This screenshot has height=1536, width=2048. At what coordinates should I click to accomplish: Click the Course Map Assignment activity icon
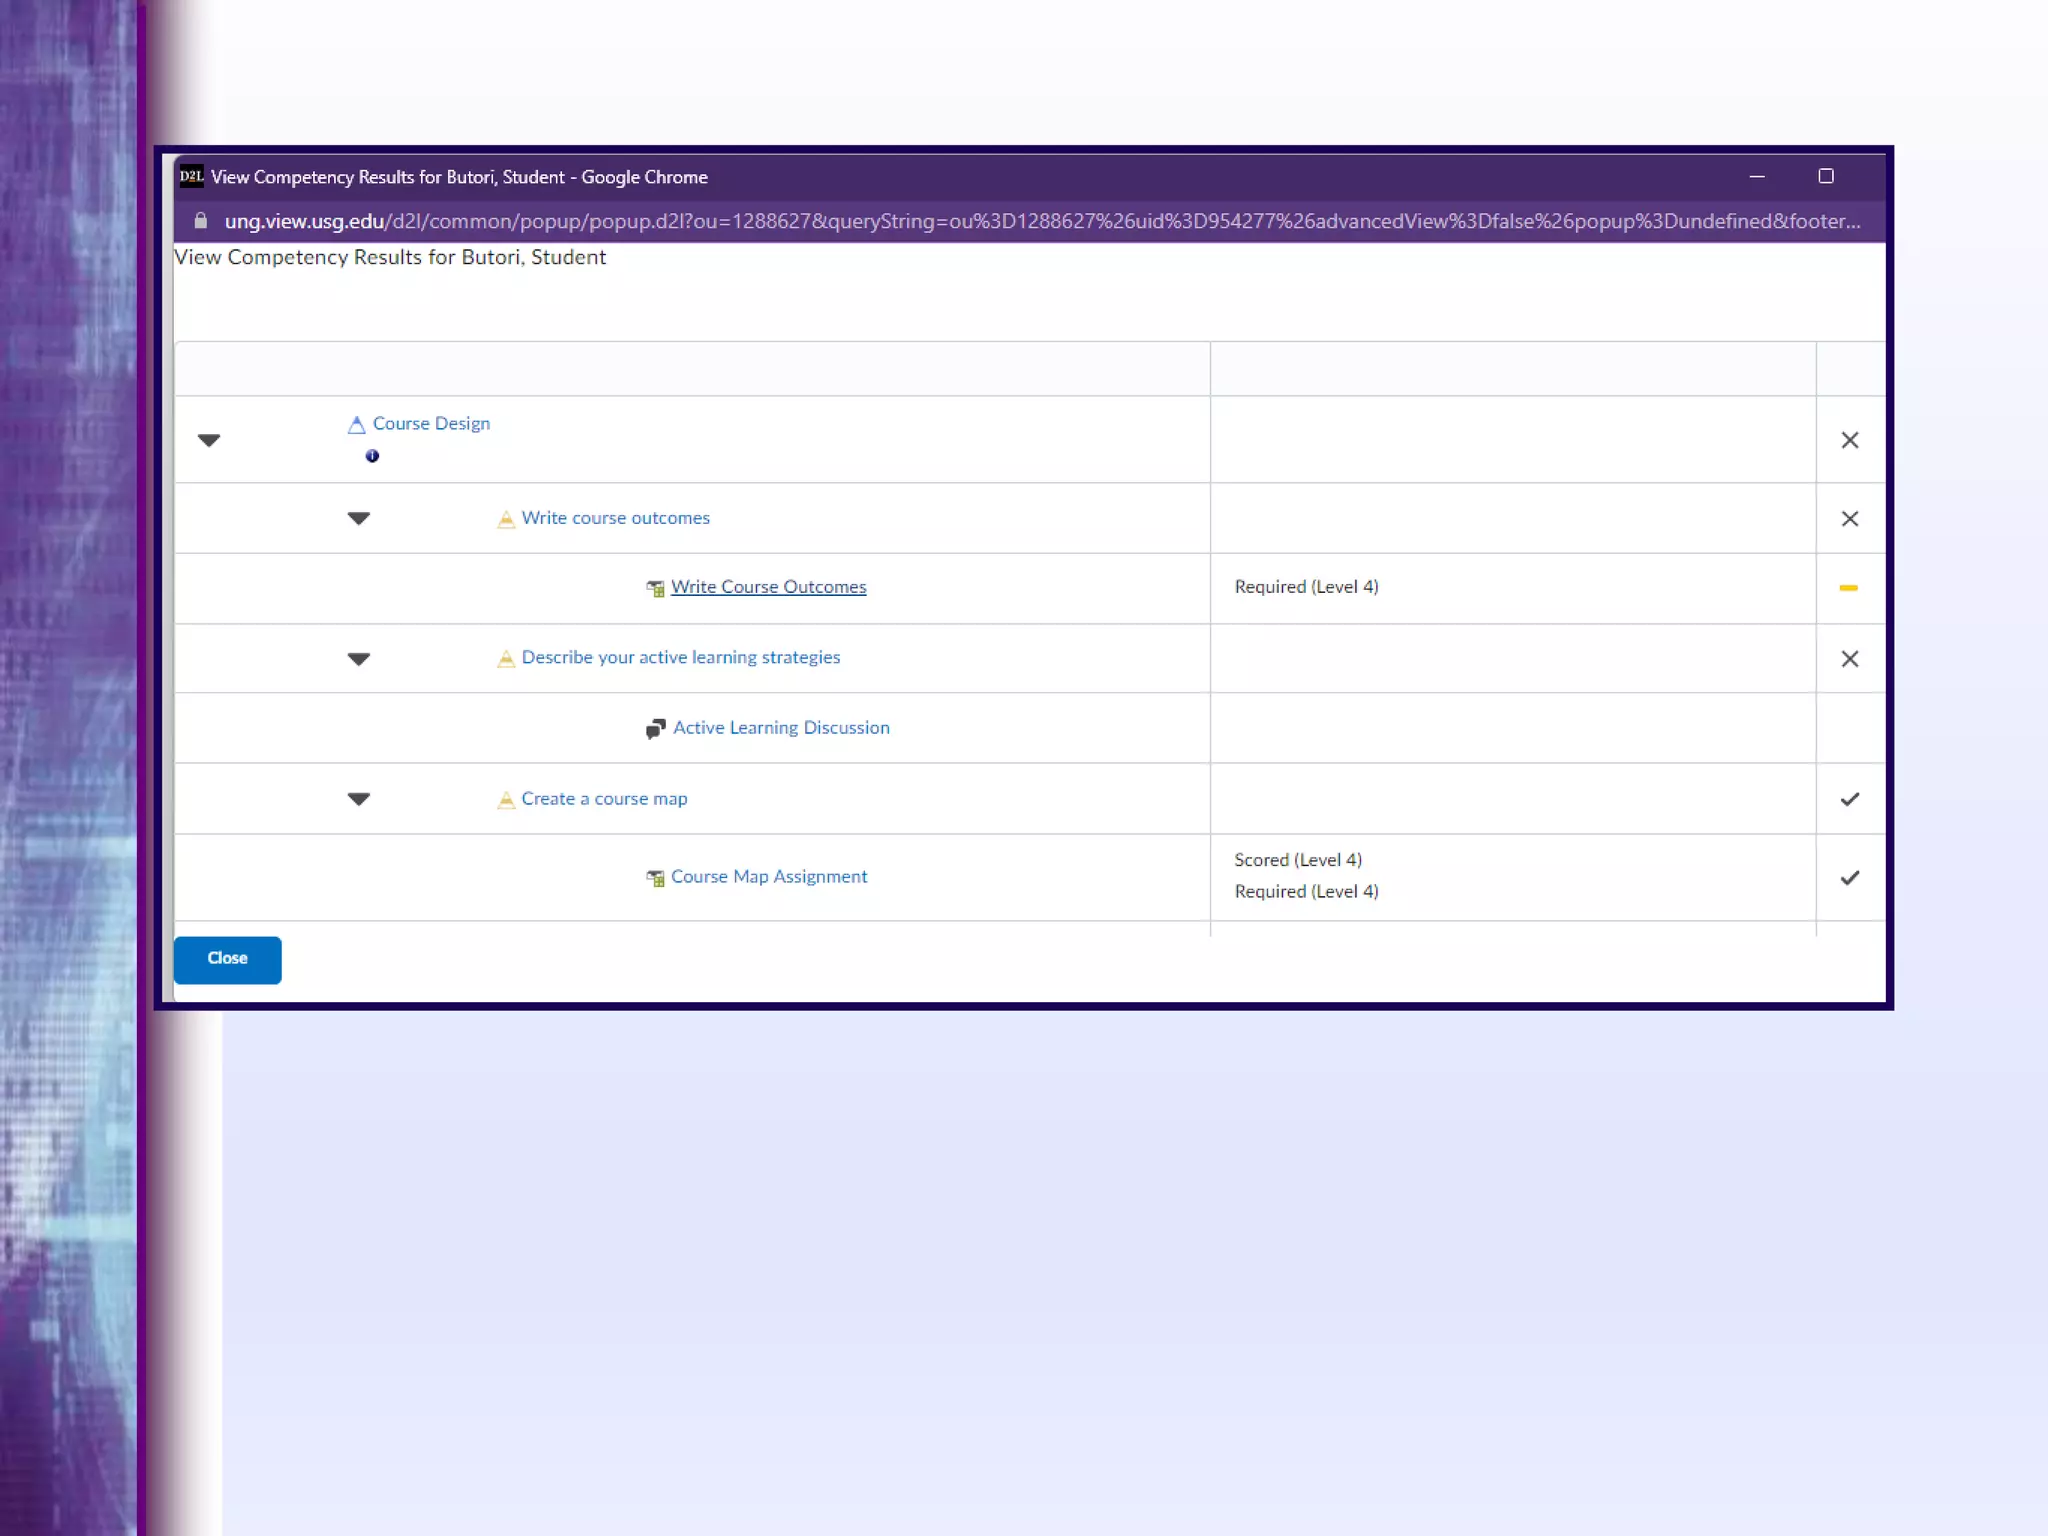point(655,878)
